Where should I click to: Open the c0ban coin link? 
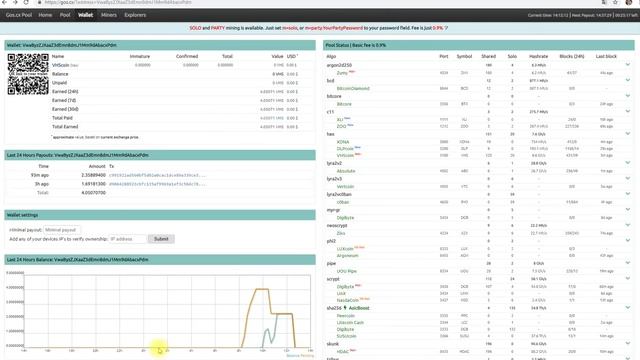point(343,202)
